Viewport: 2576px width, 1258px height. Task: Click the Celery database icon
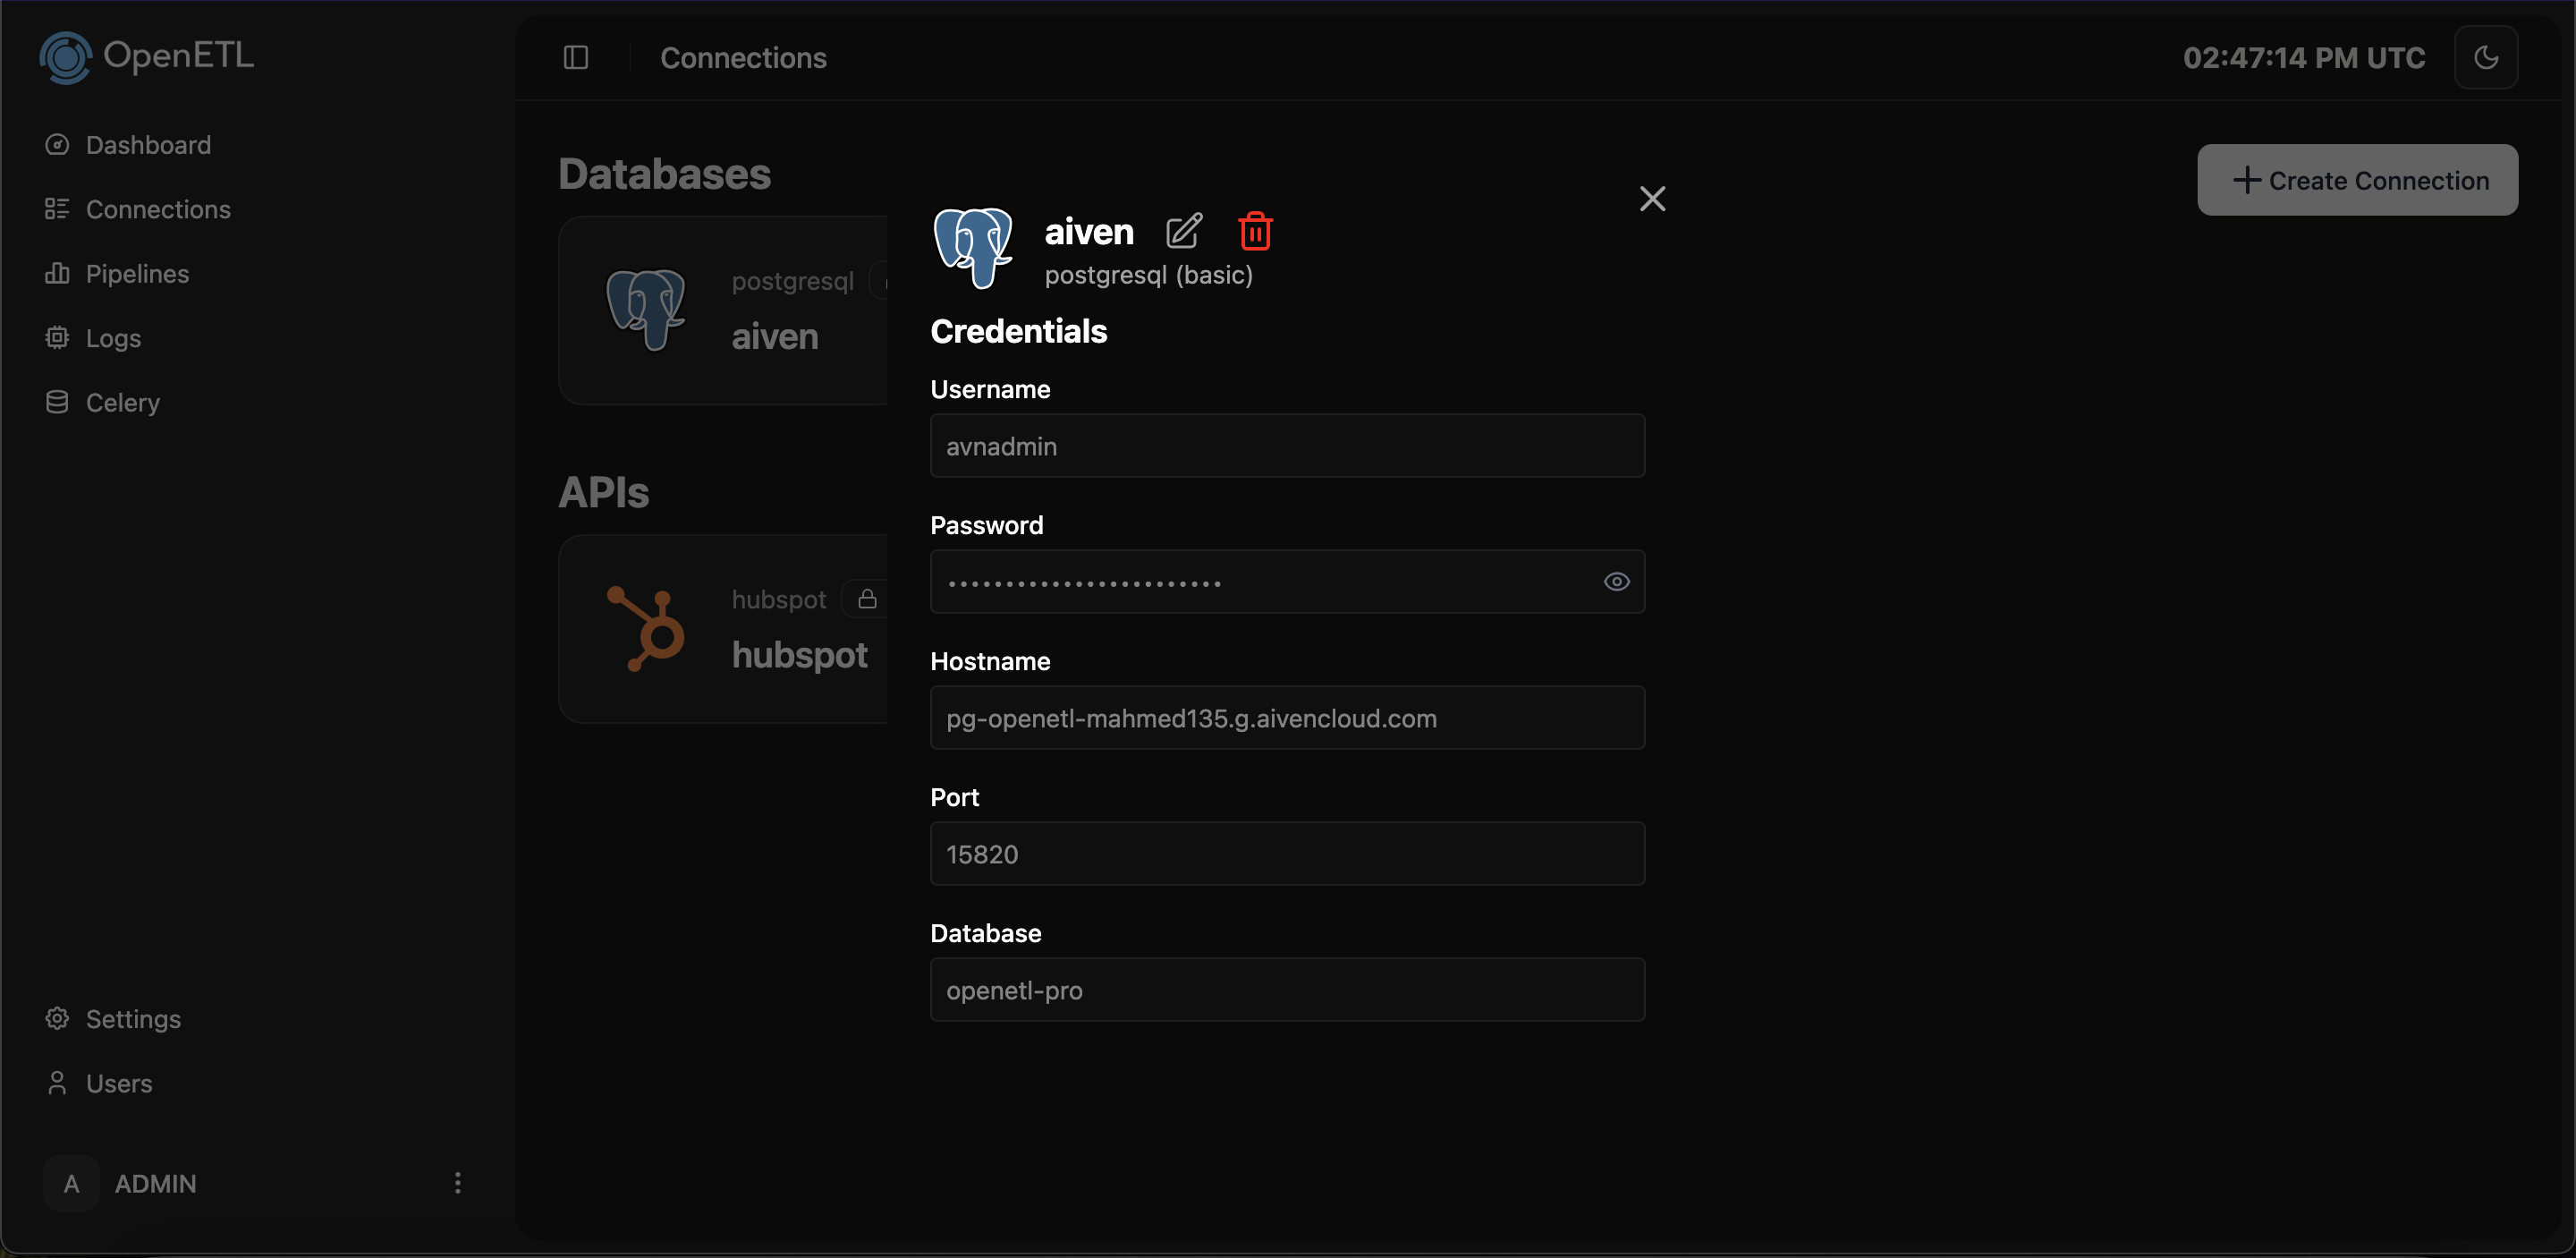point(57,402)
